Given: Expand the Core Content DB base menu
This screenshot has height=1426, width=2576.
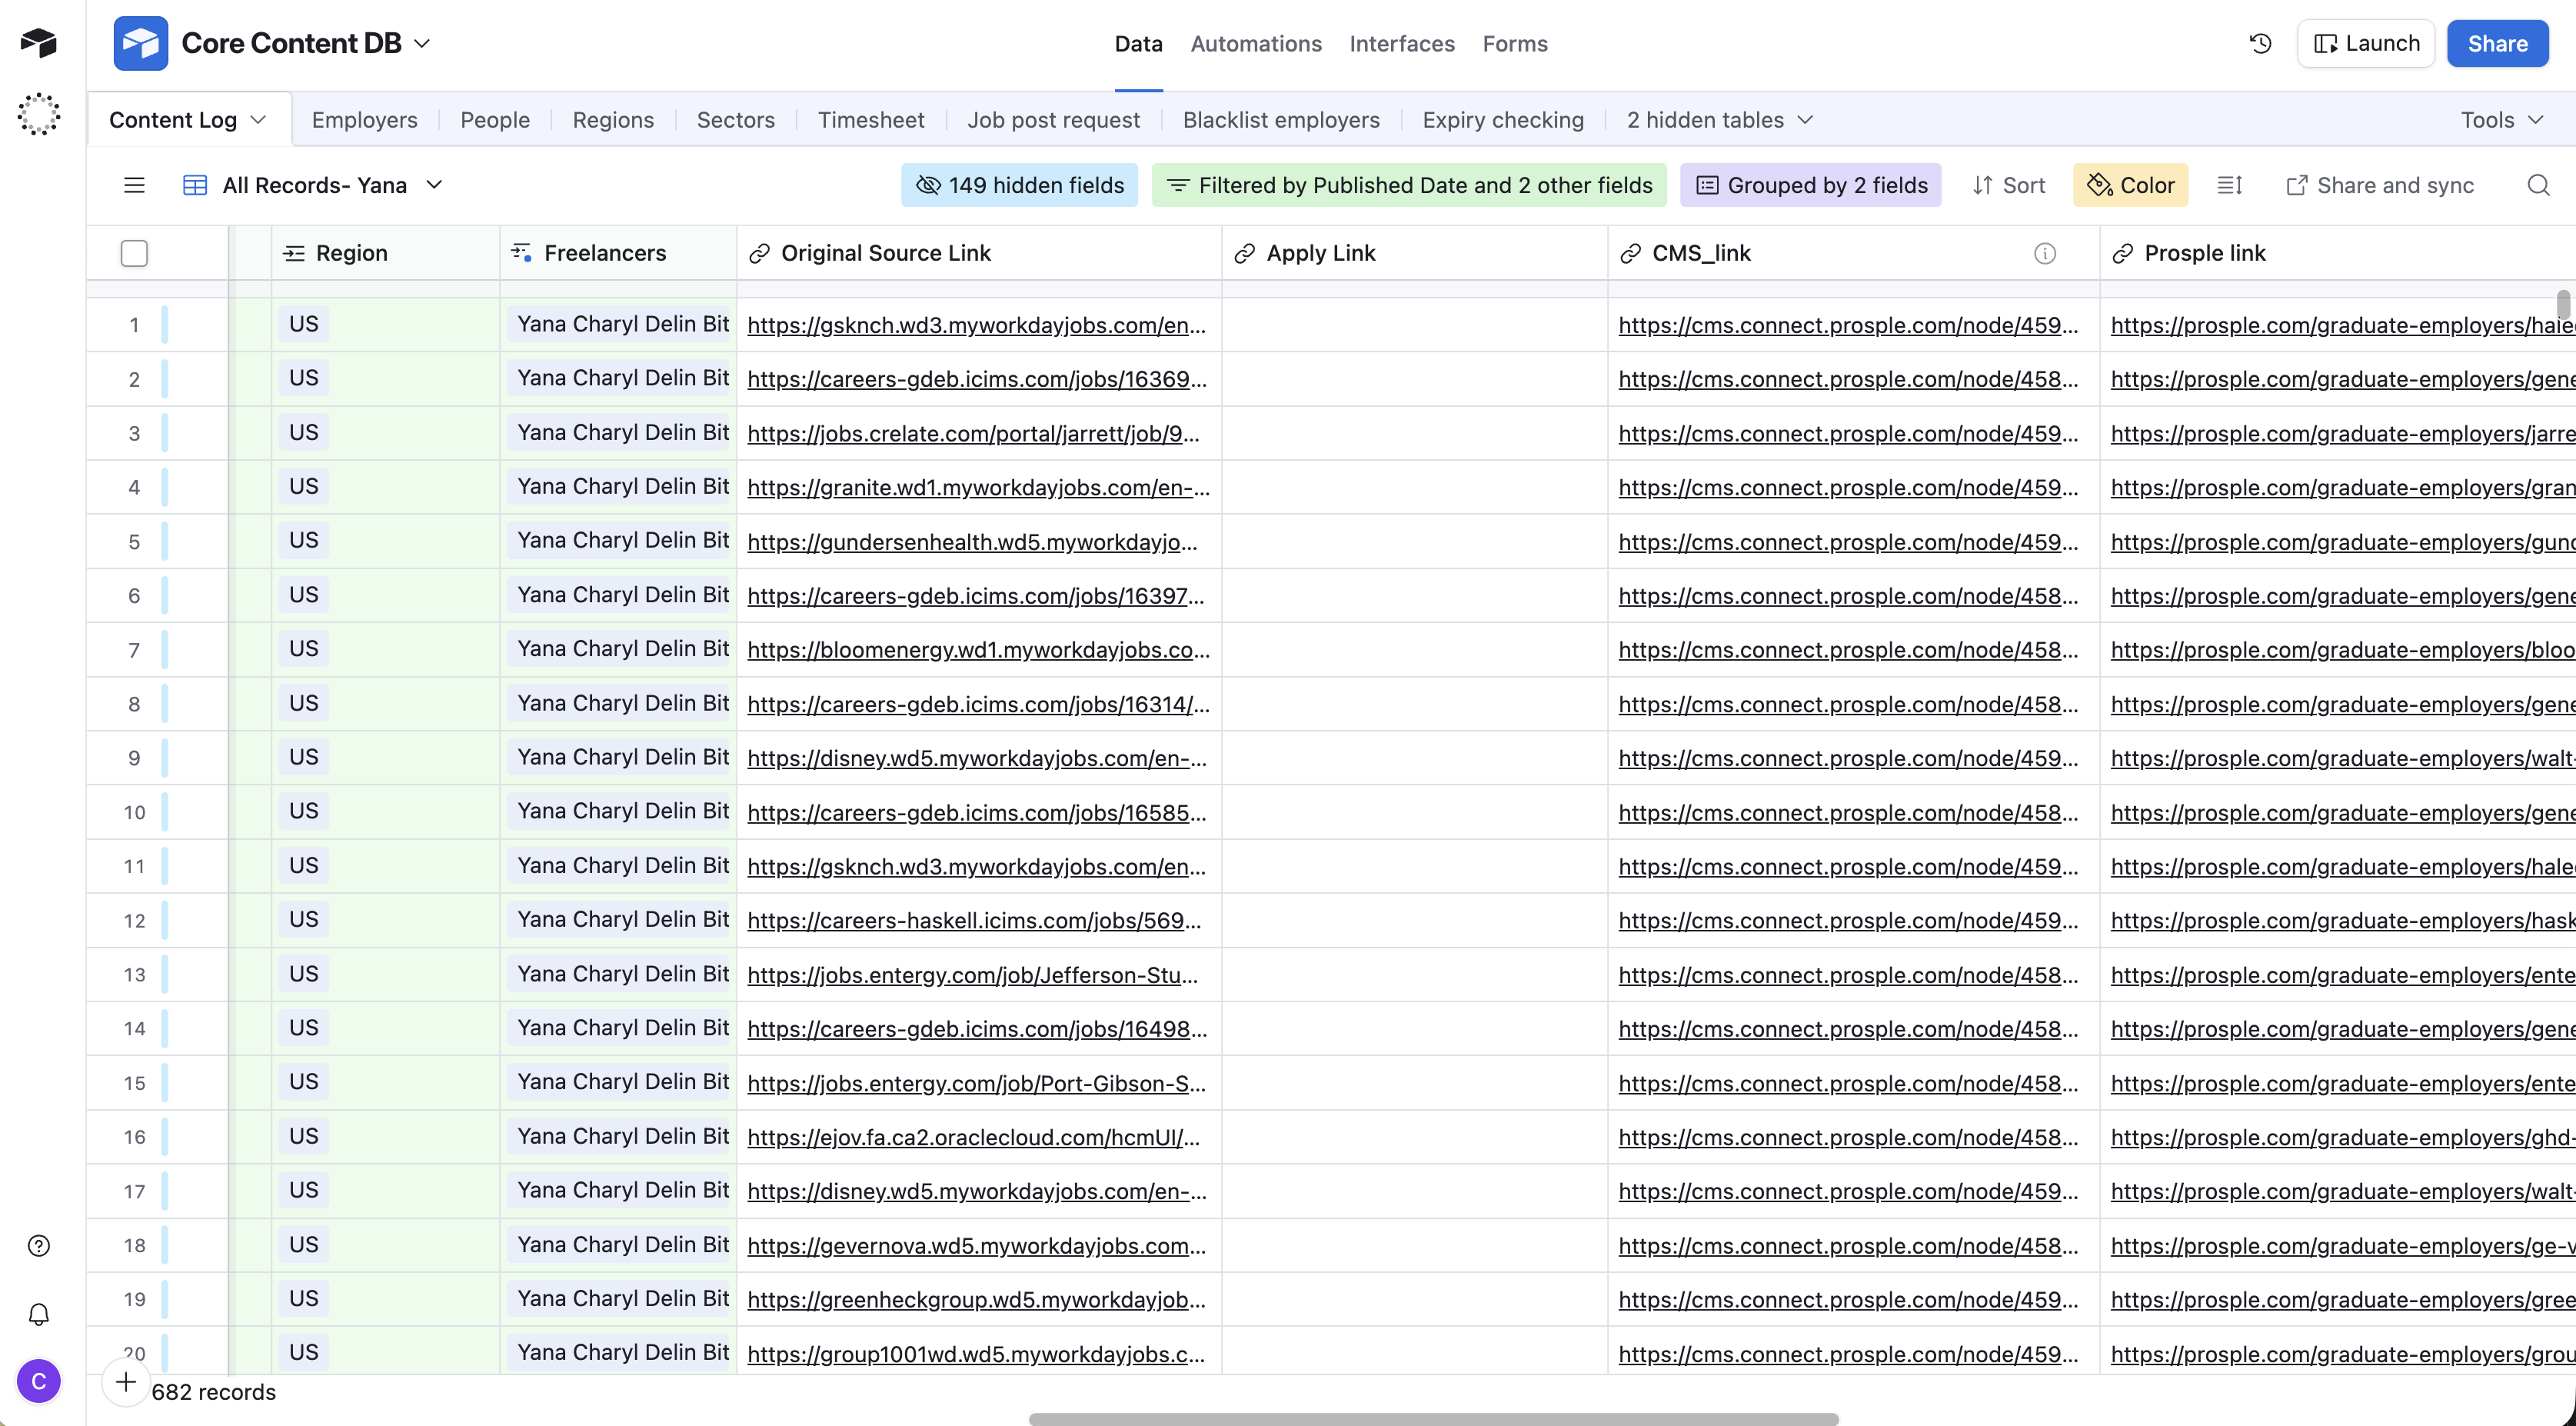Looking at the screenshot, I should pyautogui.click(x=422, y=44).
